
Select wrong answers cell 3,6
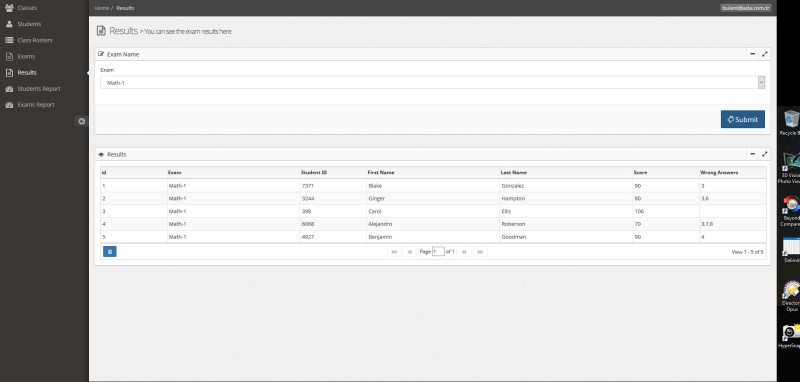pos(732,198)
